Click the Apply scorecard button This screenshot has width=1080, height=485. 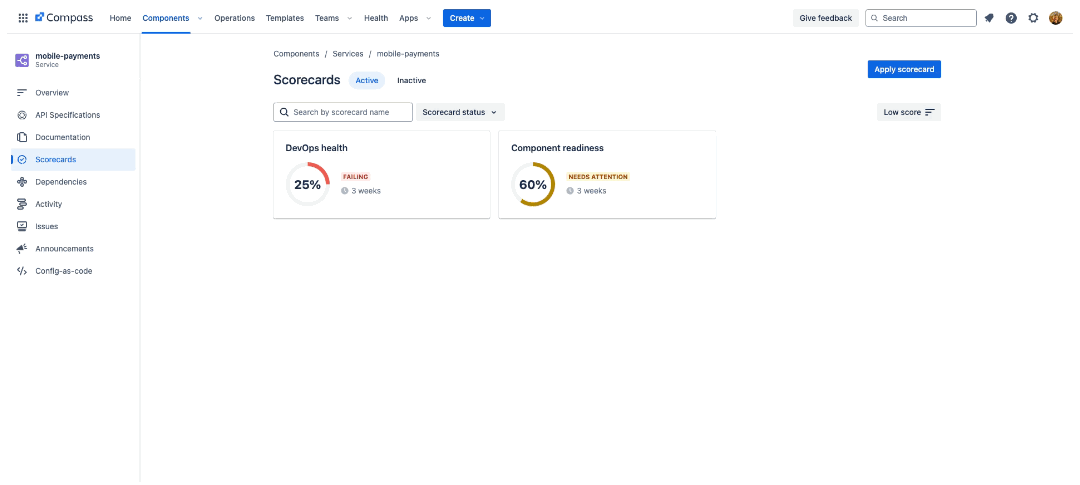(x=904, y=69)
